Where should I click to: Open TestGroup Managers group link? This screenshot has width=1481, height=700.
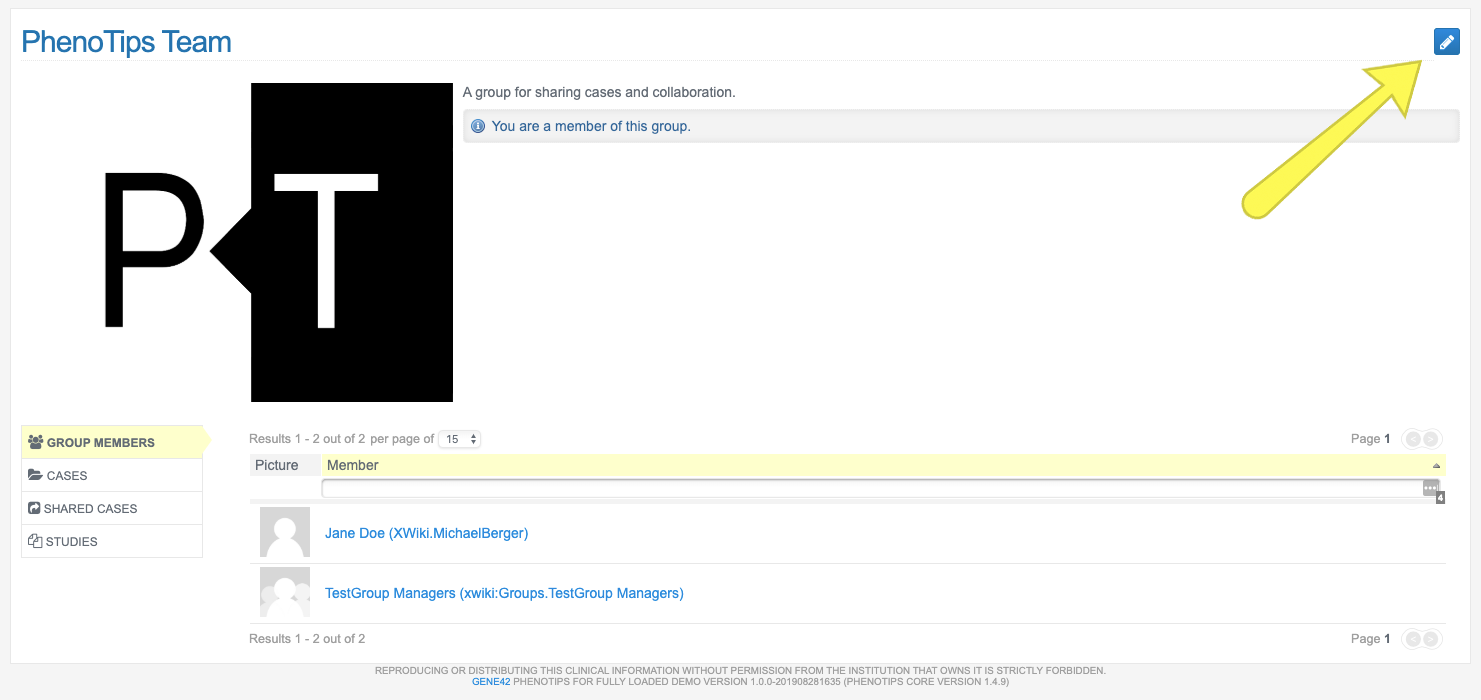pyautogui.click(x=504, y=593)
